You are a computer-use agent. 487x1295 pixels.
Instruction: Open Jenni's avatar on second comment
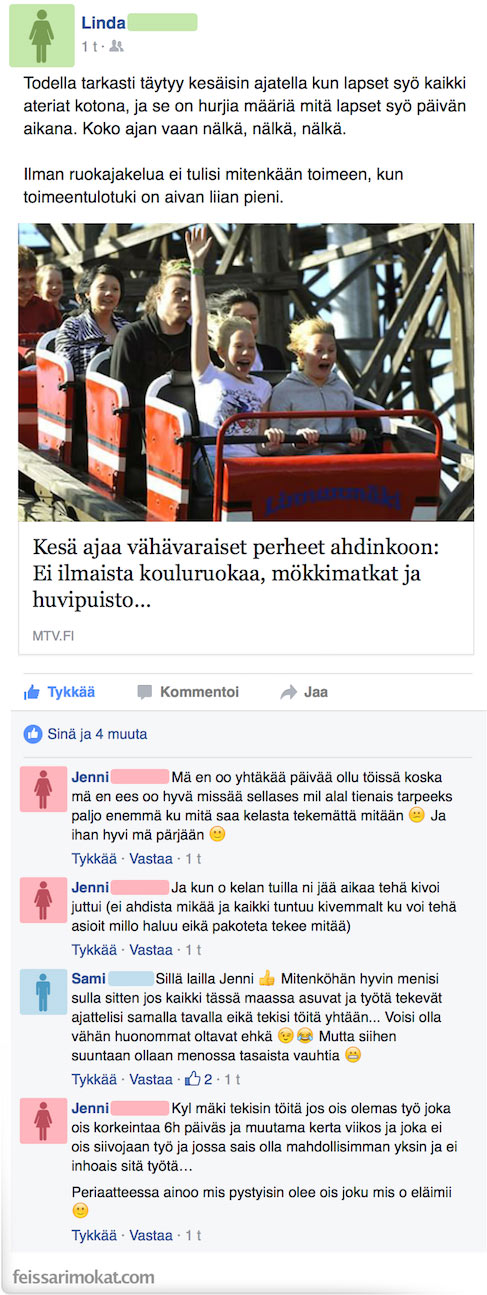[43, 899]
